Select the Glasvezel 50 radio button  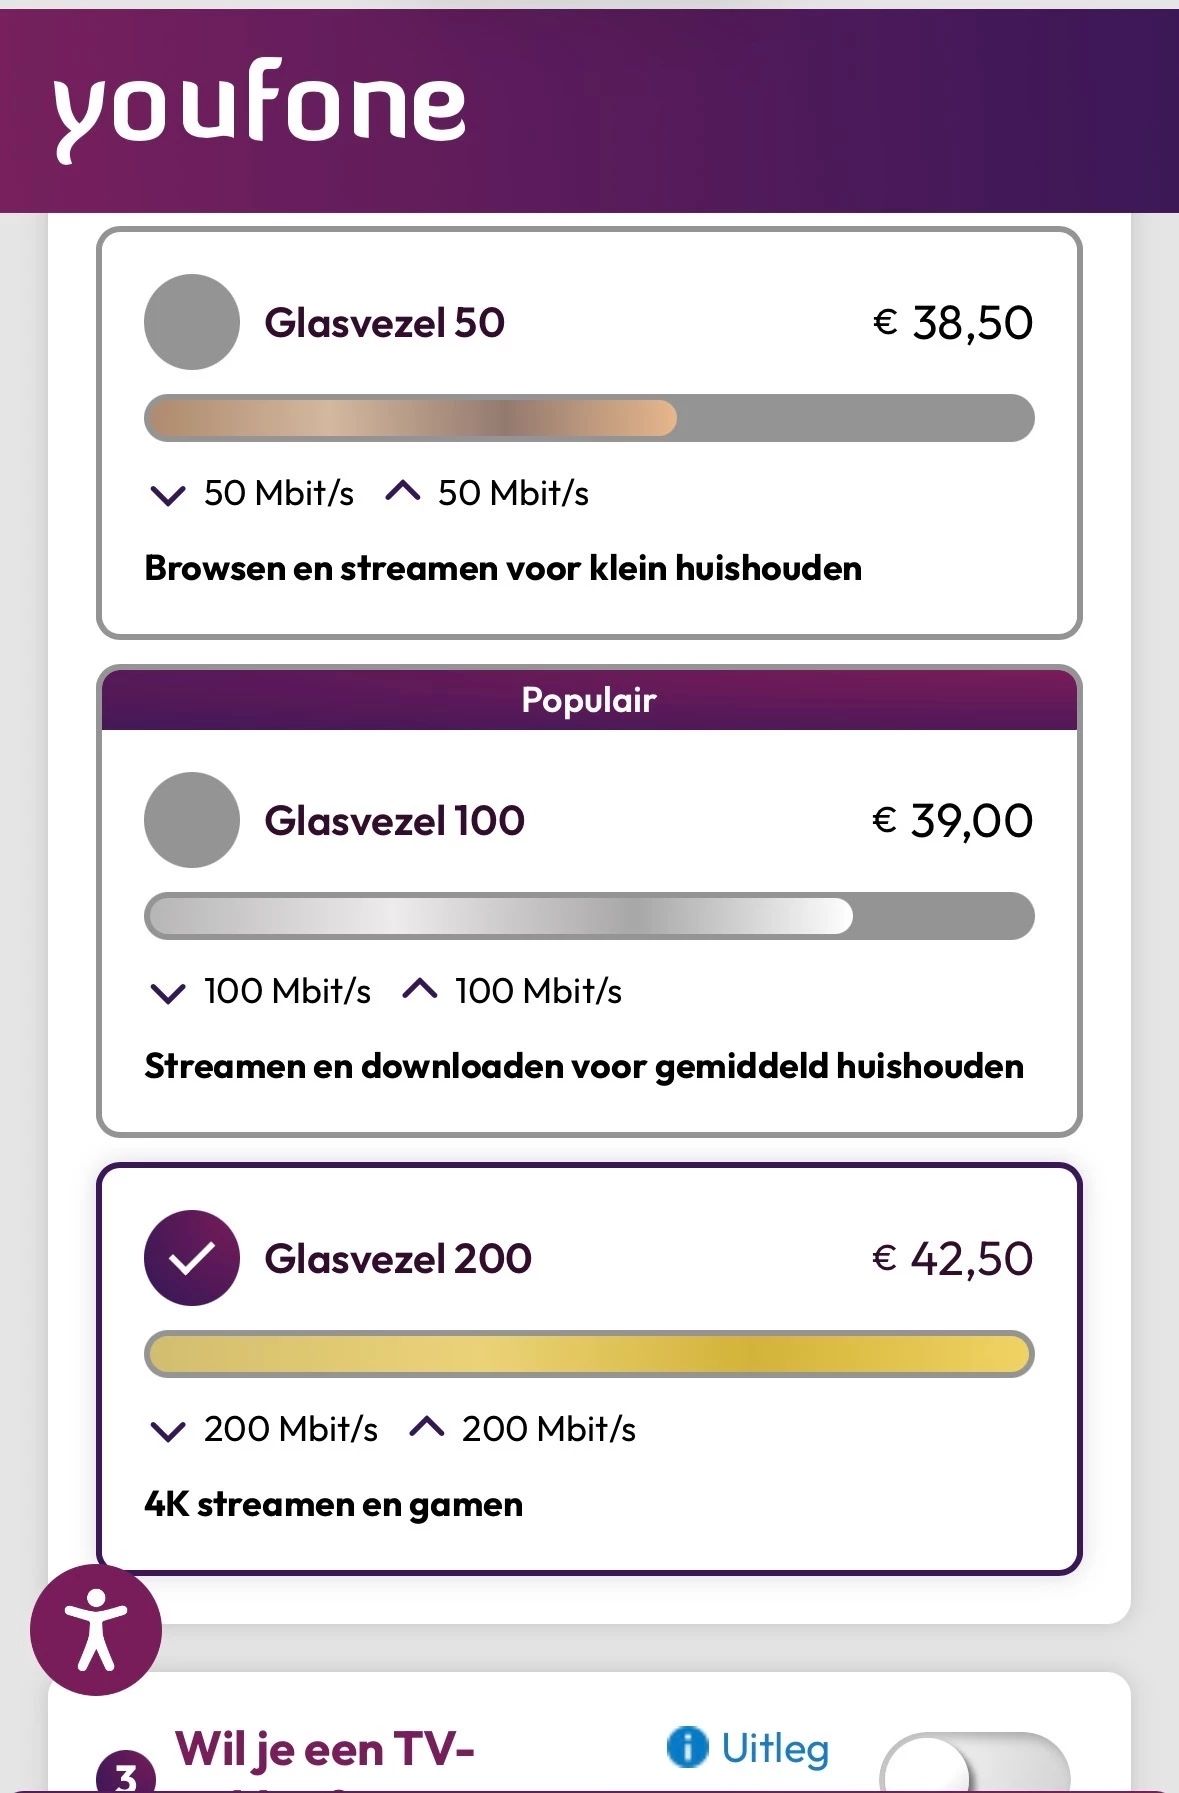tap(192, 322)
